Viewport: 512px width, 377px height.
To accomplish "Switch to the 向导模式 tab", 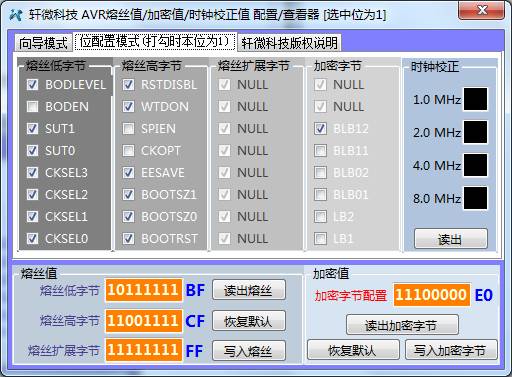I will pos(43,43).
